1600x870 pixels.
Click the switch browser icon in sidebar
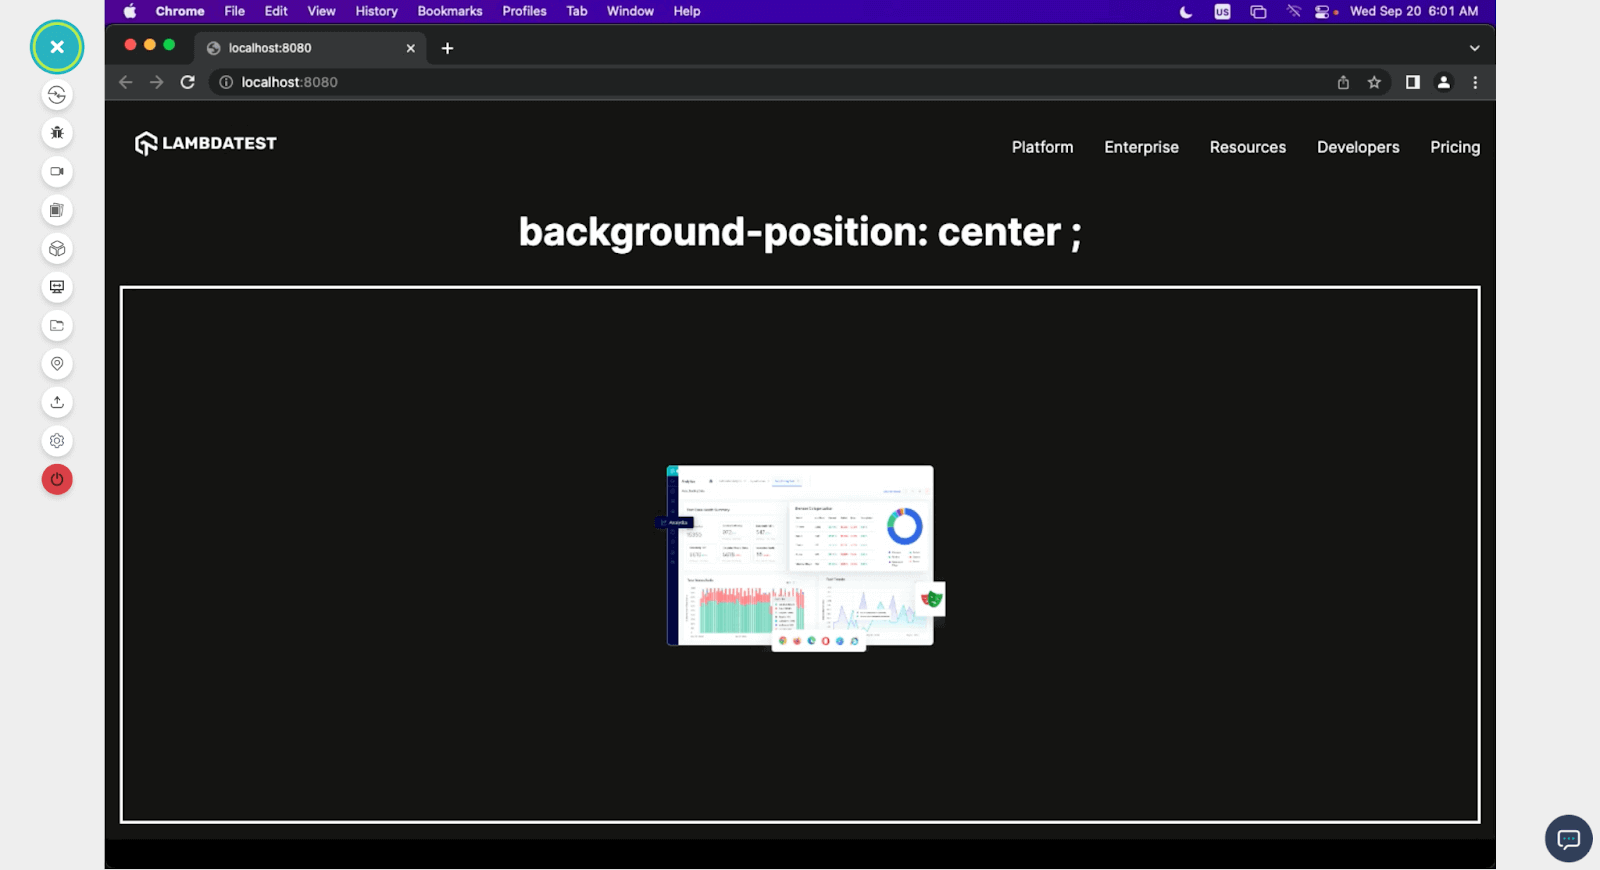[57, 95]
